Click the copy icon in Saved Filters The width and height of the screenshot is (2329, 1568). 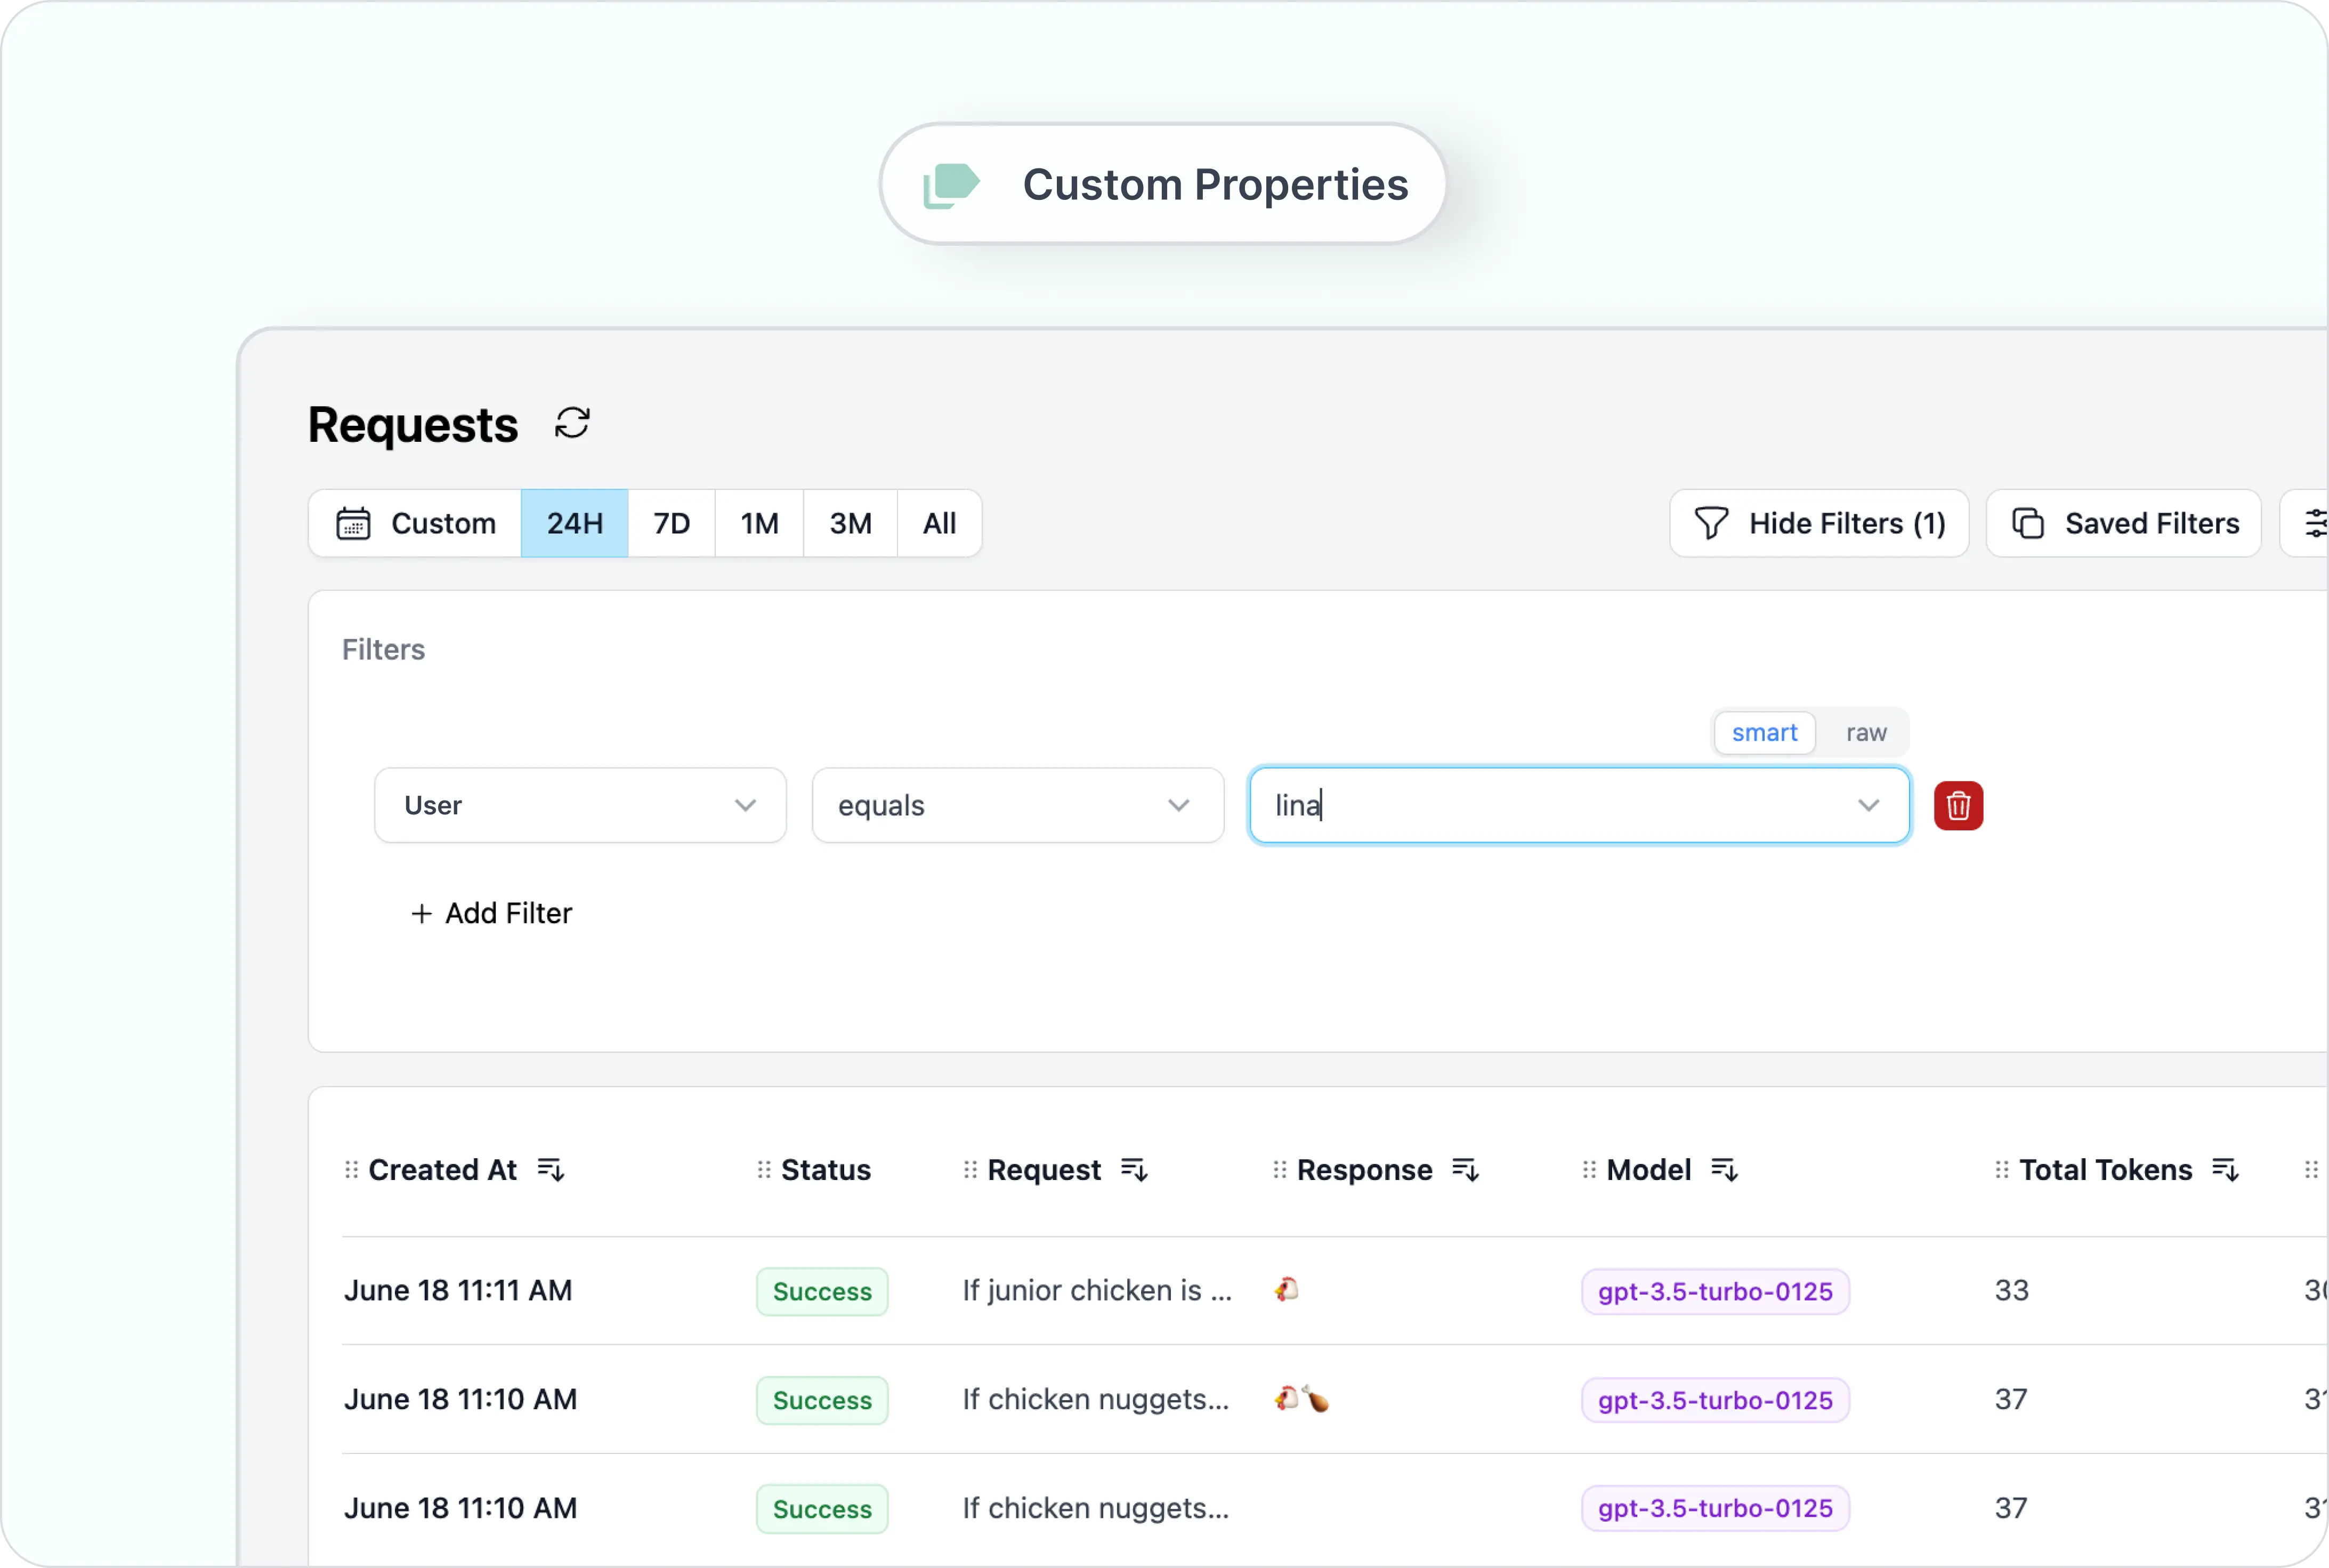[2027, 523]
